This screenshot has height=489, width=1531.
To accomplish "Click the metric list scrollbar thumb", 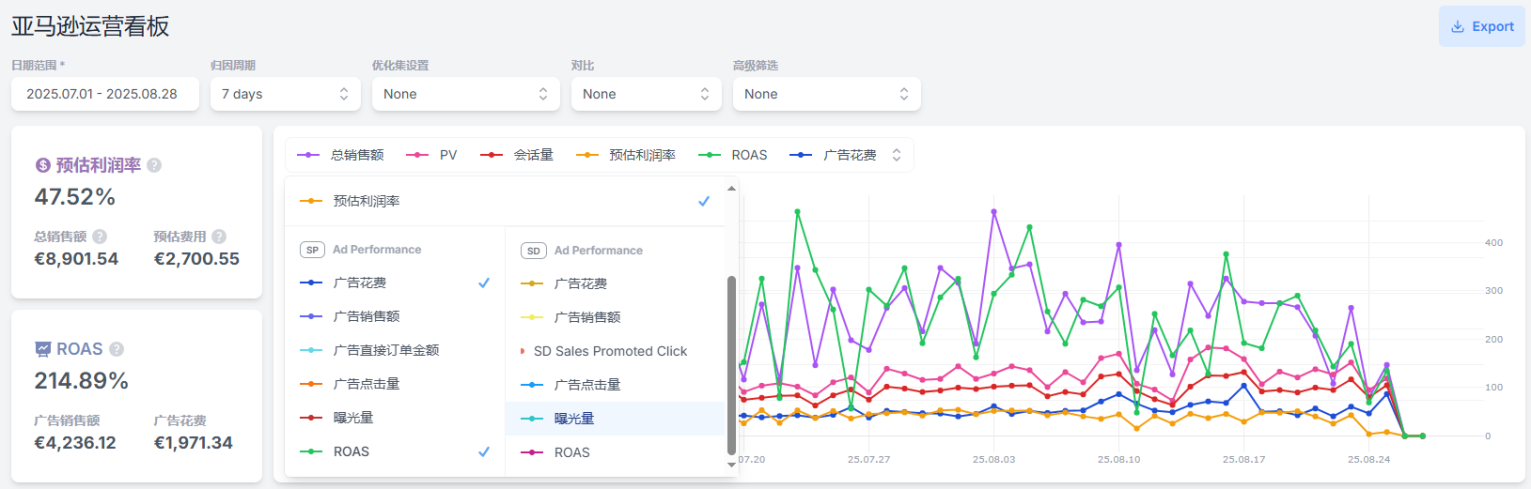I will click(x=731, y=365).
